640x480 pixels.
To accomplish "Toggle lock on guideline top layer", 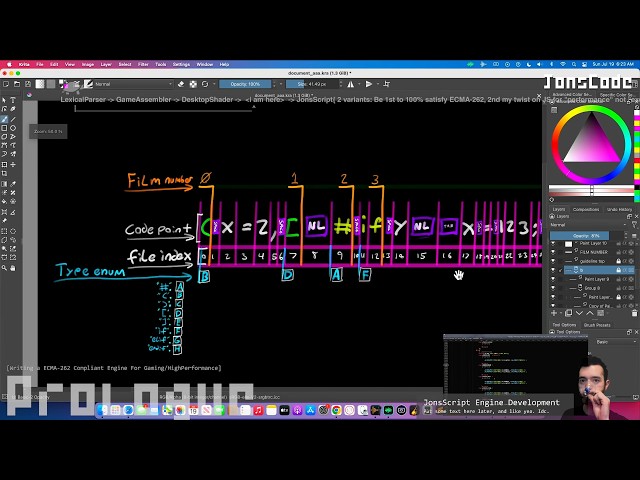I will tap(618, 261).
